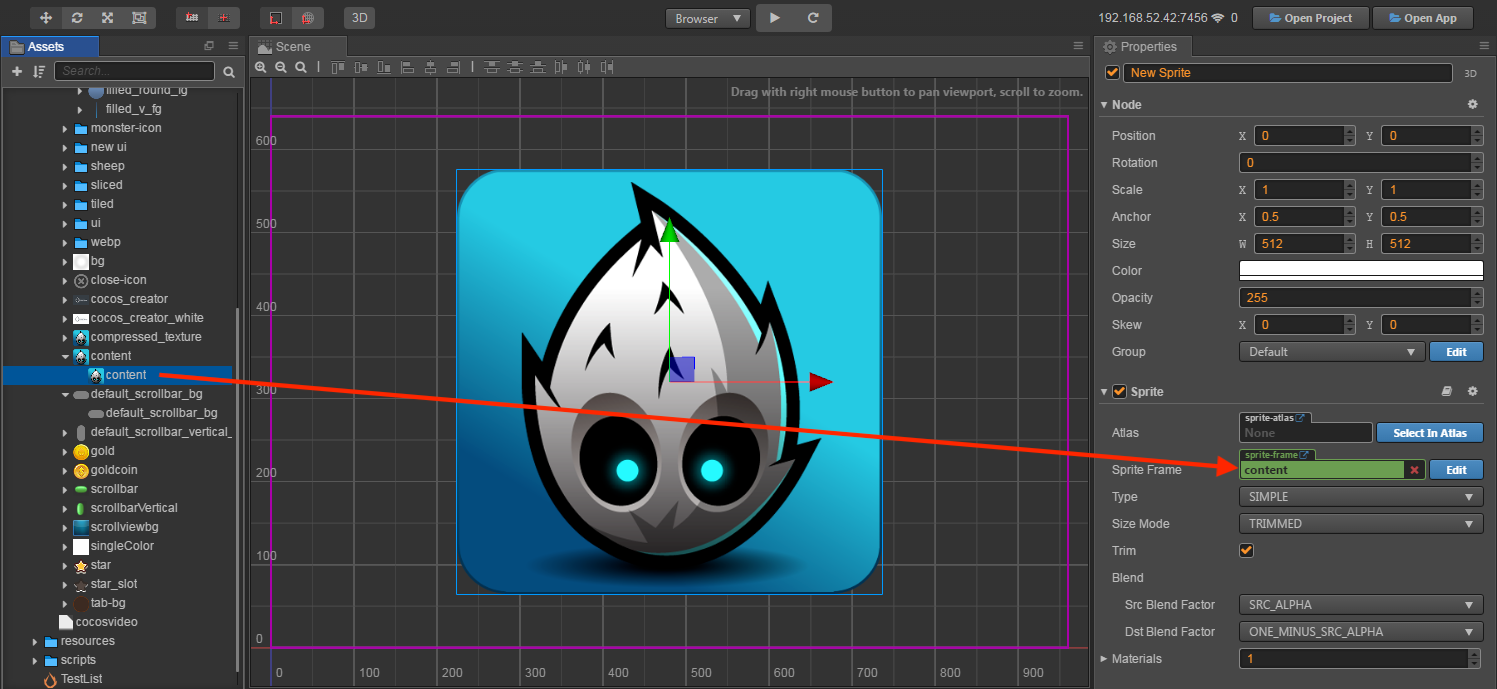Select the Scale transform tool
1497x689 pixels.
[x=107, y=18]
